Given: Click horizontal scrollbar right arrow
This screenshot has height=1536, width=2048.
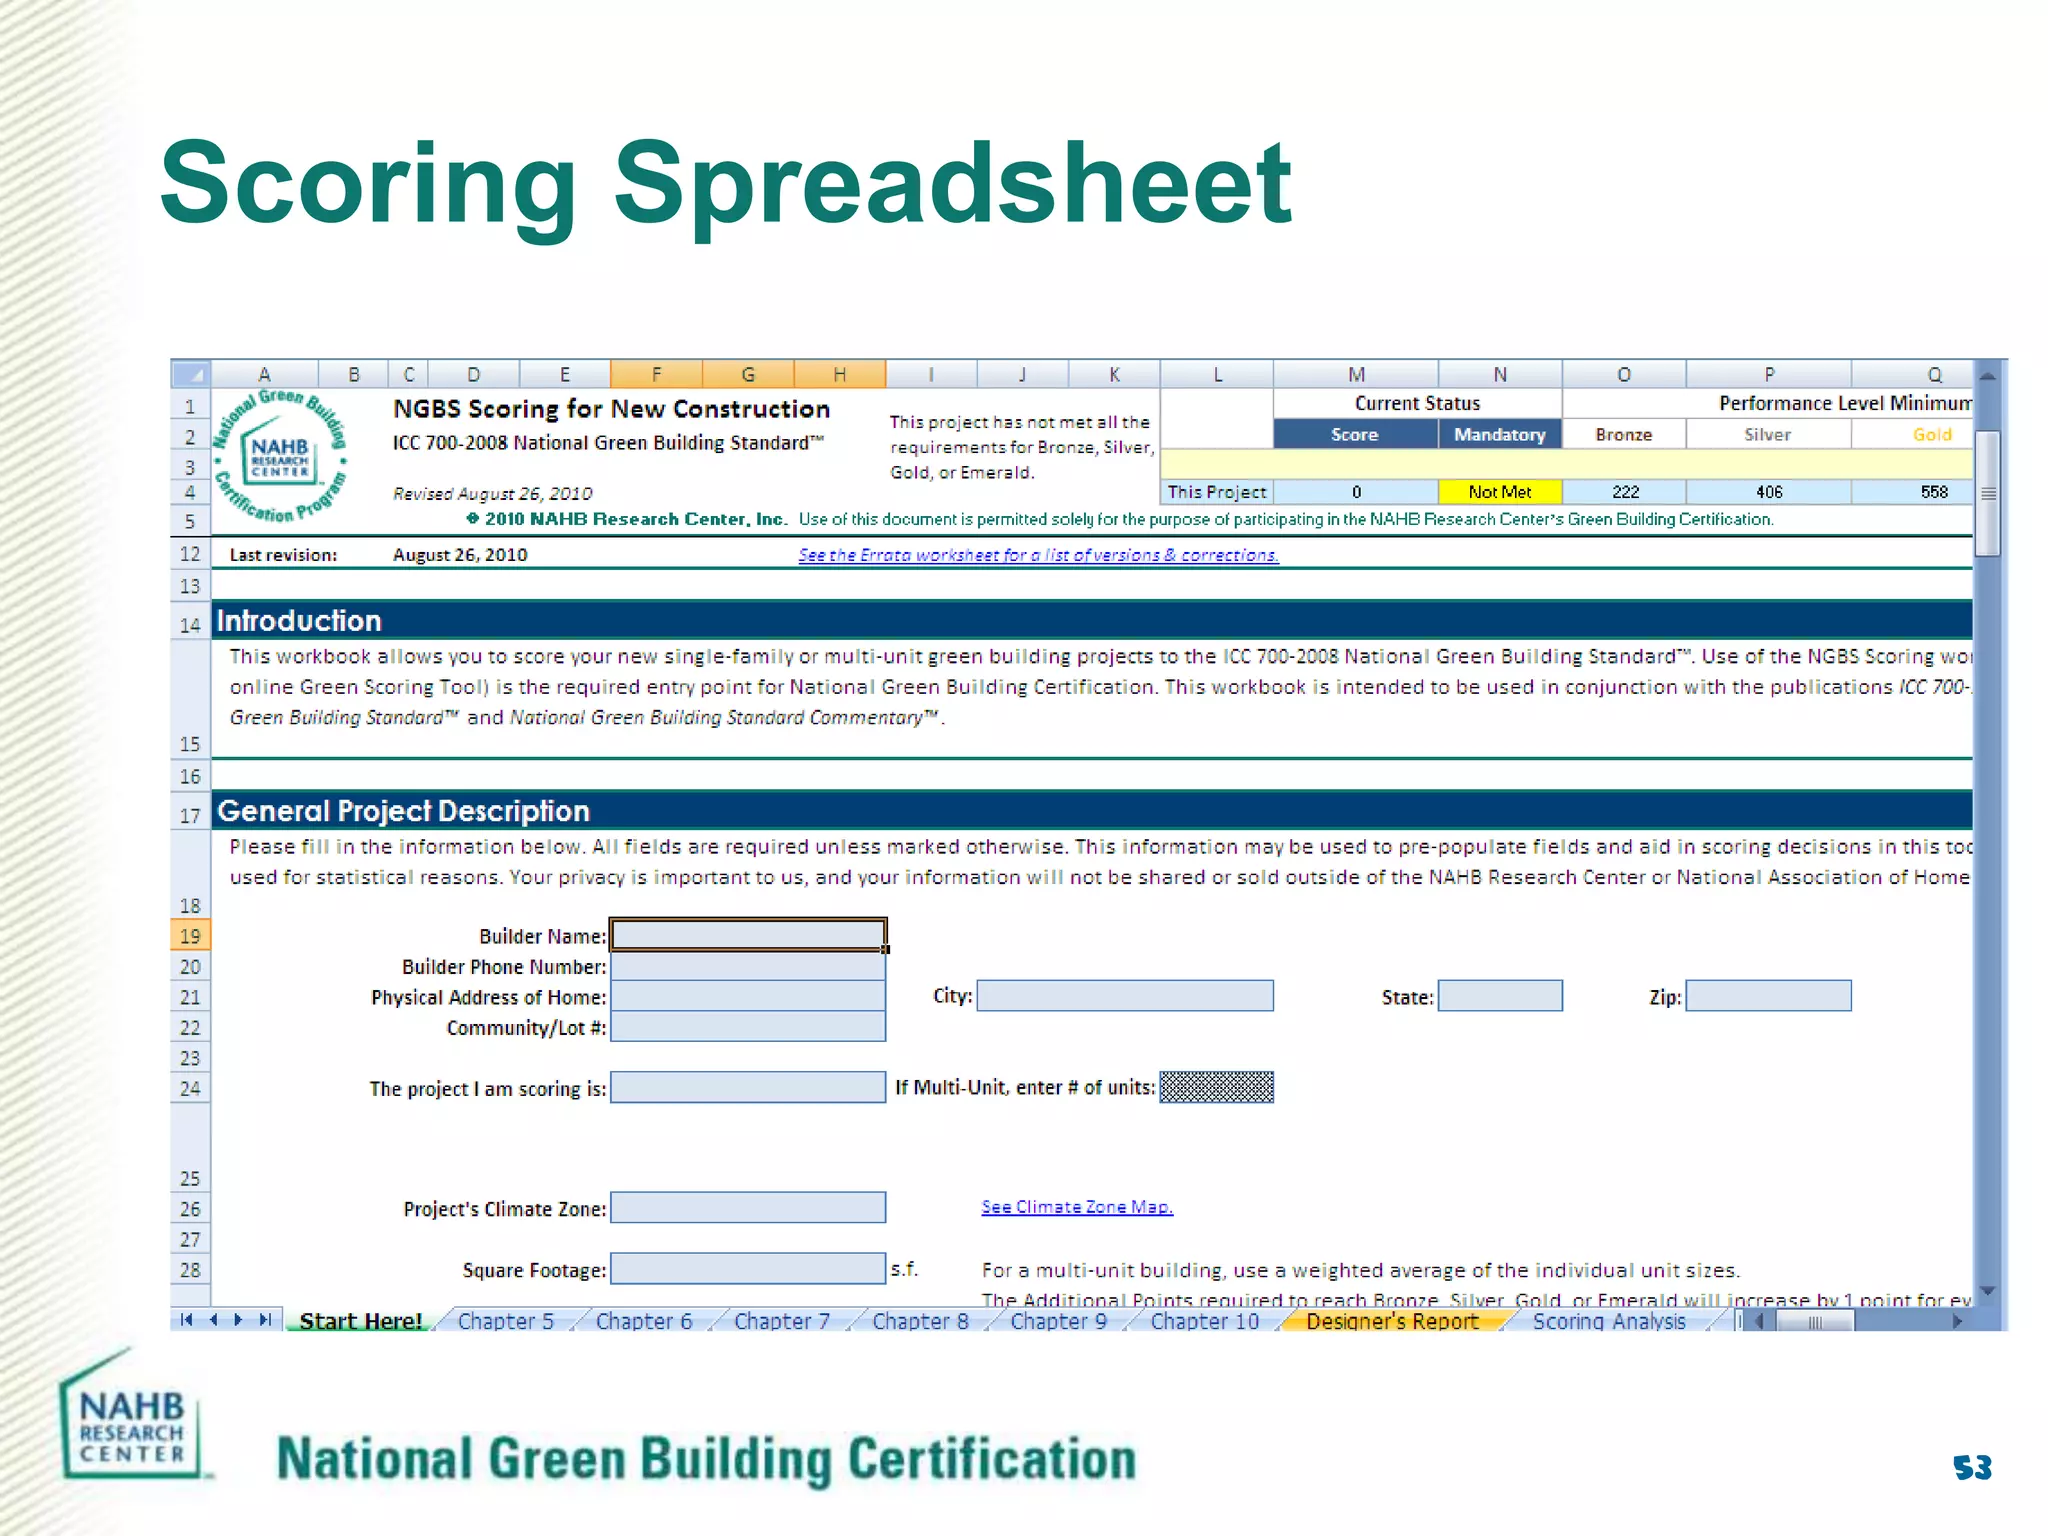Looking at the screenshot, I should (1958, 1321).
